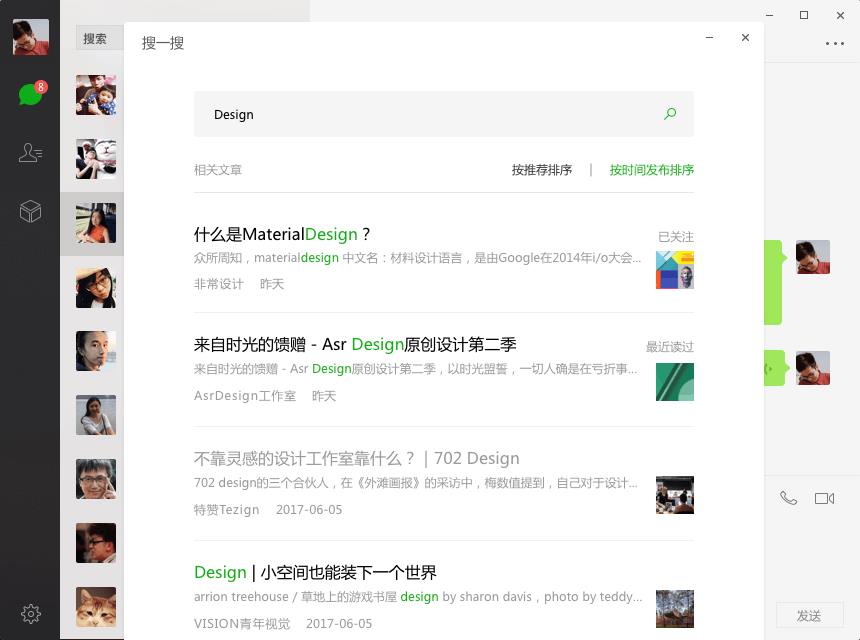
Task: Click your profile avatar in sidebar
Action: [x=31, y=37]
